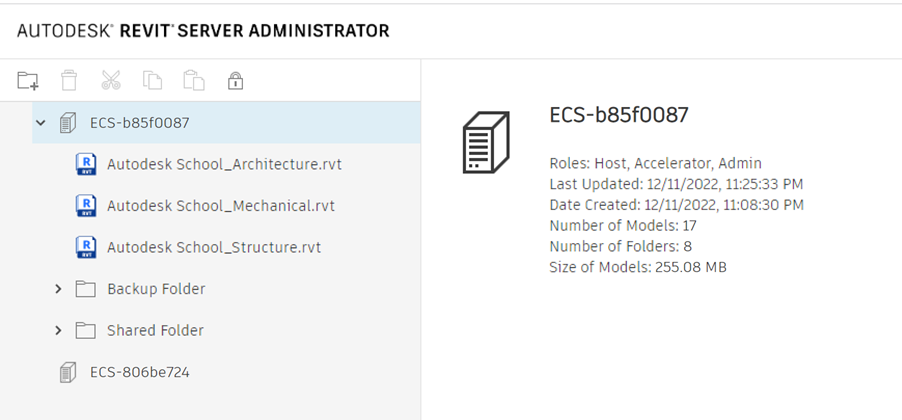Expand the Backup Folder
902x420 pixels.
pyautogui.click(x=58, y=289)
